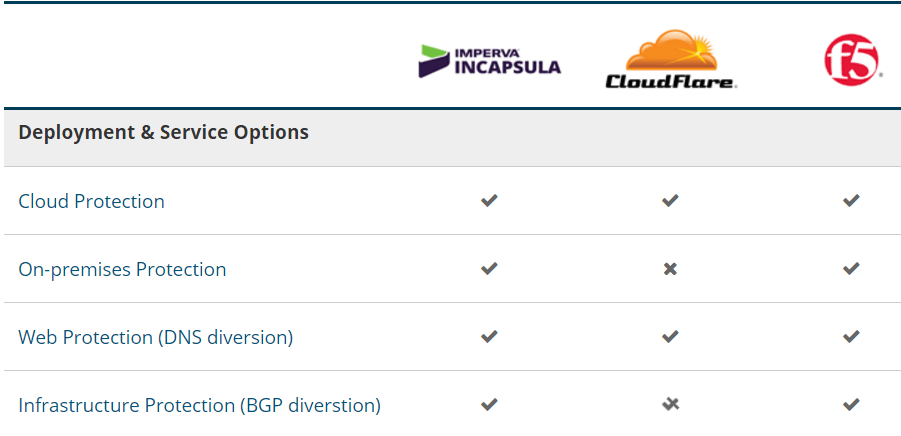Click Incapsula's Infrastructure Protection checkmark
The image size is (901, 436).
(489, 405)
